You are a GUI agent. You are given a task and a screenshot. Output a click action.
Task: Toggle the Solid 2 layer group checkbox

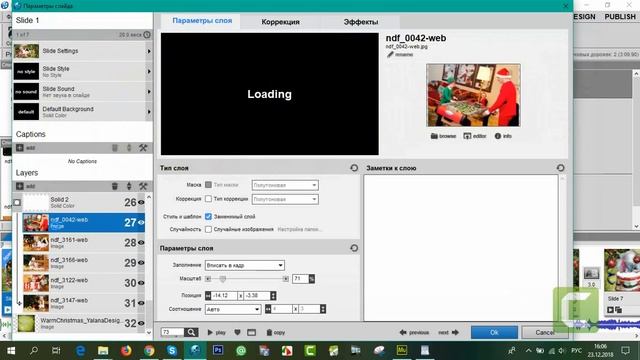coord(17,202)
